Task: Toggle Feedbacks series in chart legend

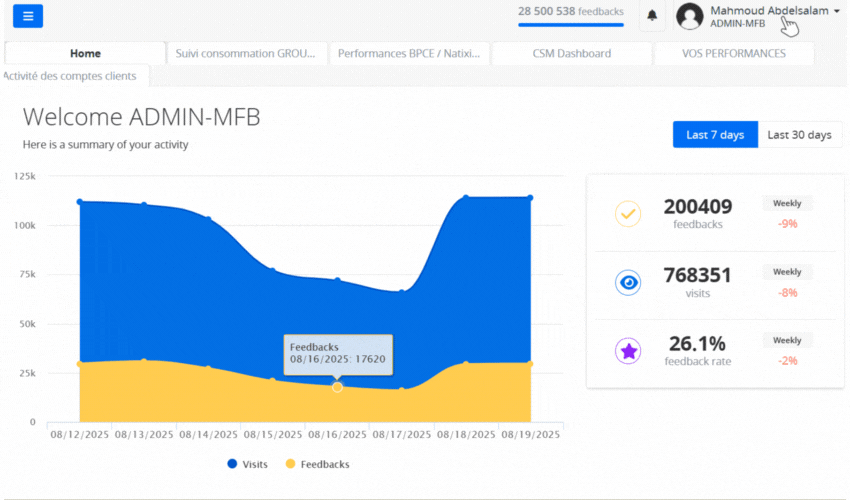Action: coord(317,464)
